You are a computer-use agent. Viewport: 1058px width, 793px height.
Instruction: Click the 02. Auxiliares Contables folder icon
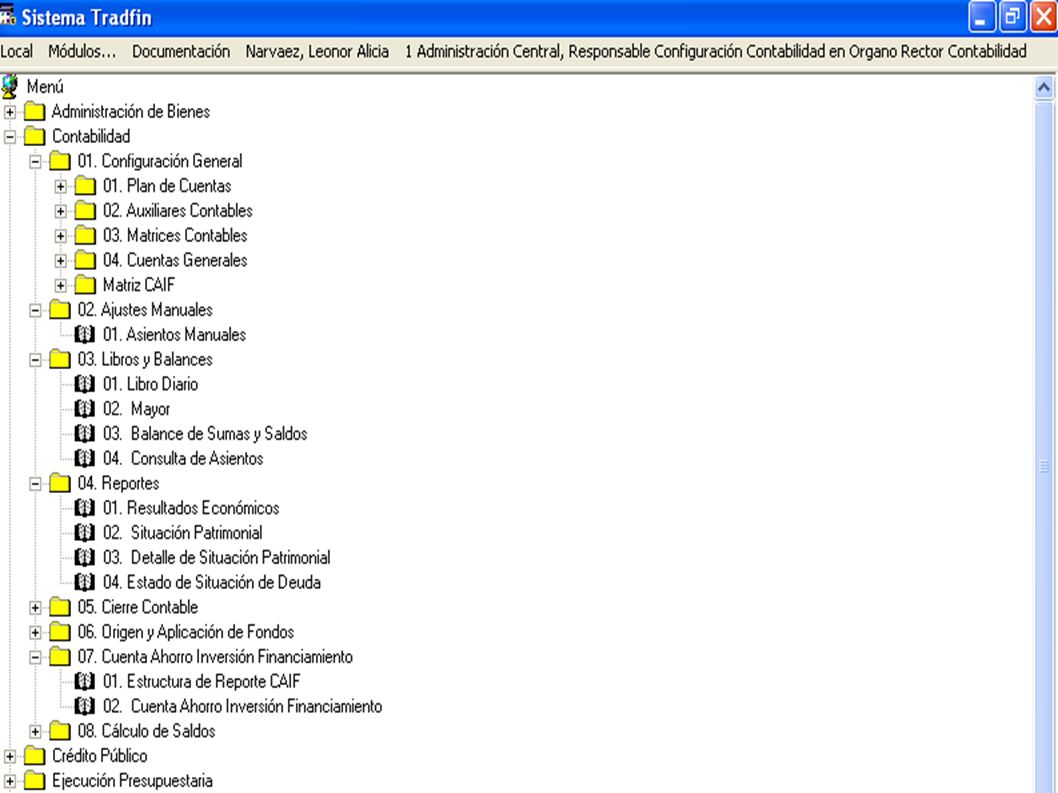(x=85, y=211)
